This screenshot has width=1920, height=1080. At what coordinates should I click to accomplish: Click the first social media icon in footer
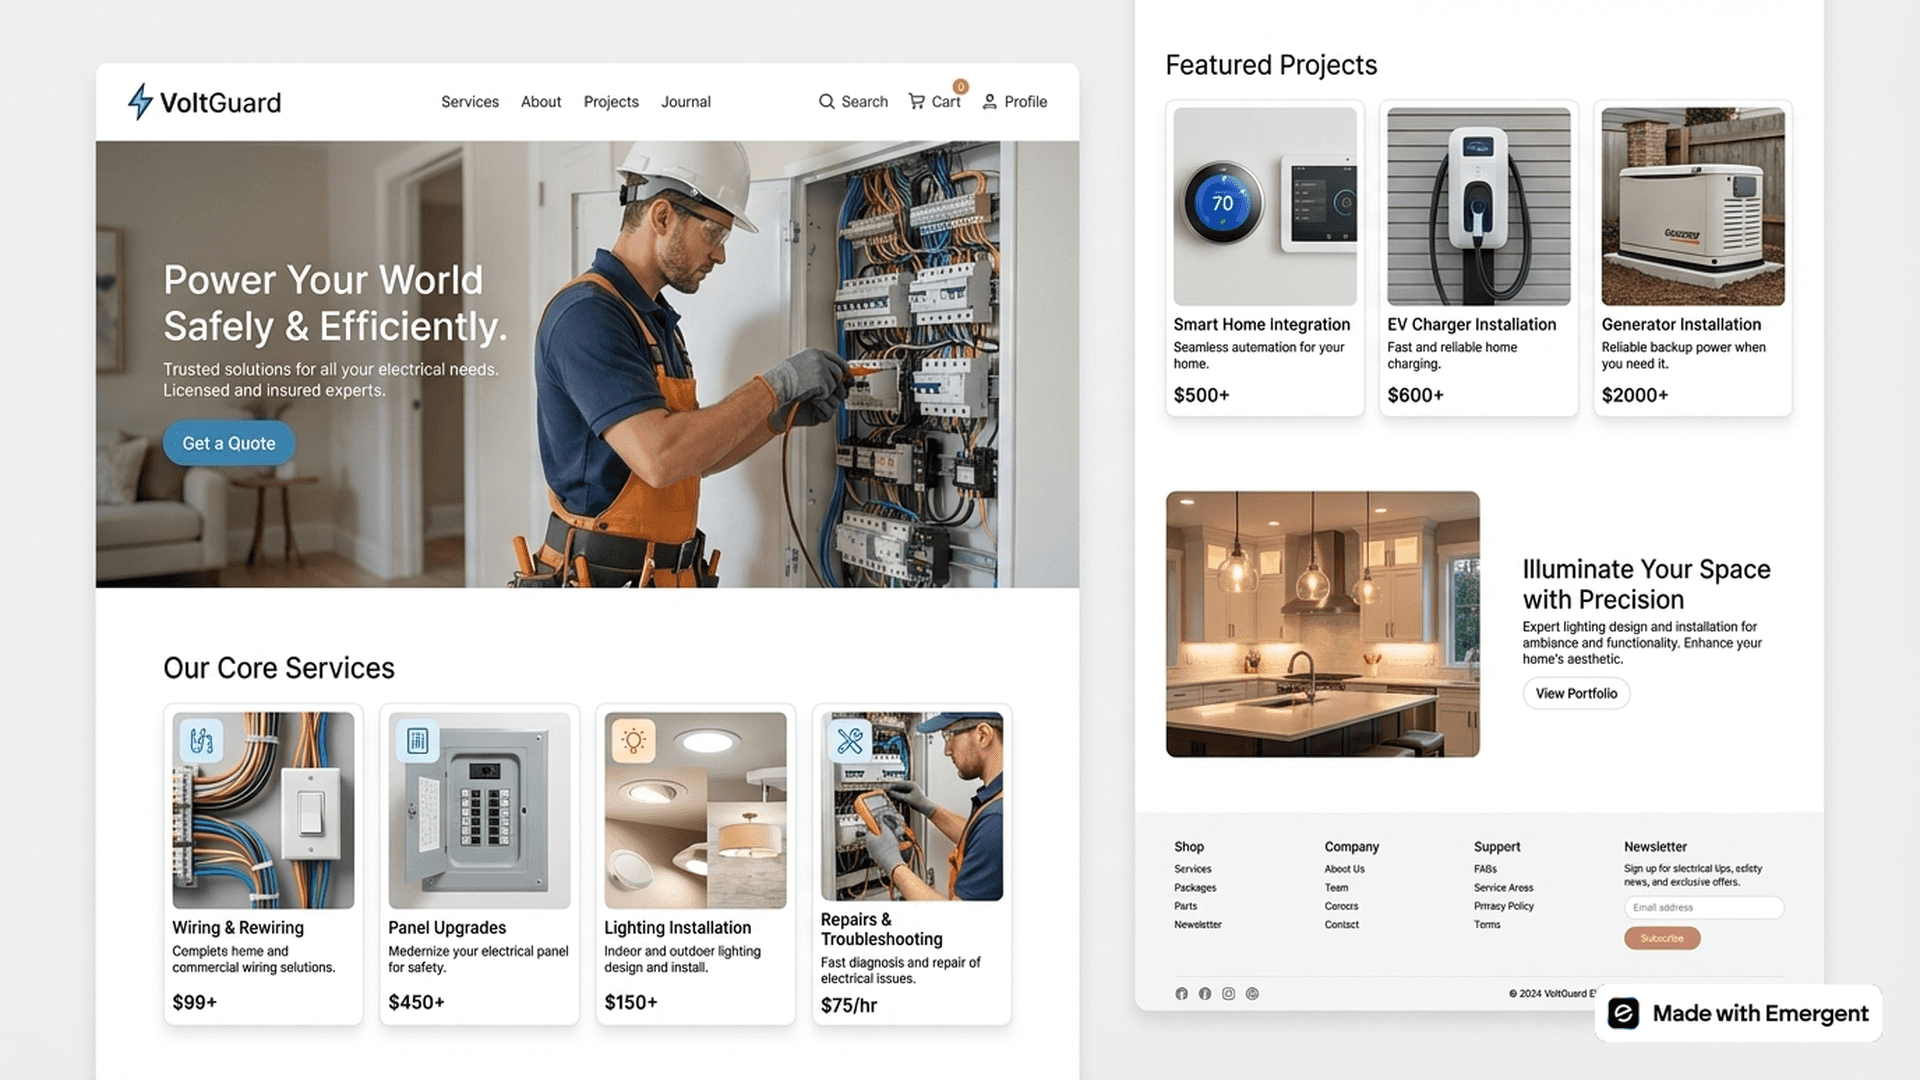click(x=1181, y=993)
